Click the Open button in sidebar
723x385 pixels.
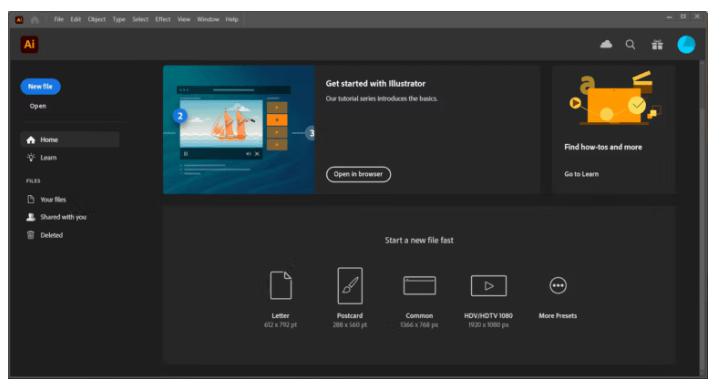pos(38,106)
